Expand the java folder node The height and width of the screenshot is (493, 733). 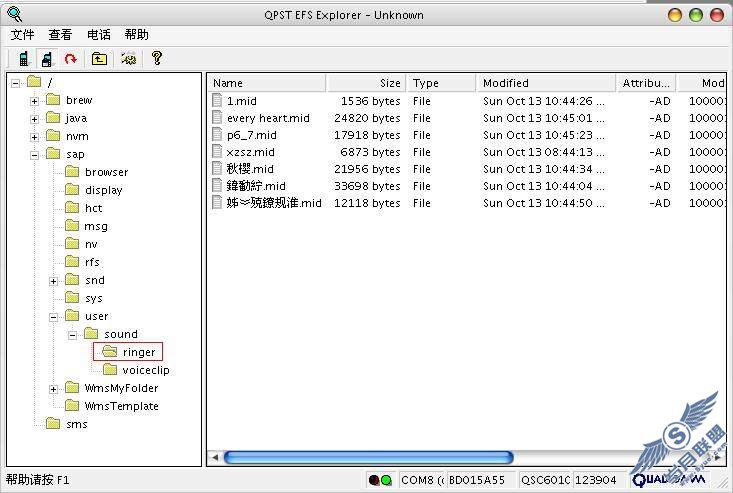tap(34, 119)
